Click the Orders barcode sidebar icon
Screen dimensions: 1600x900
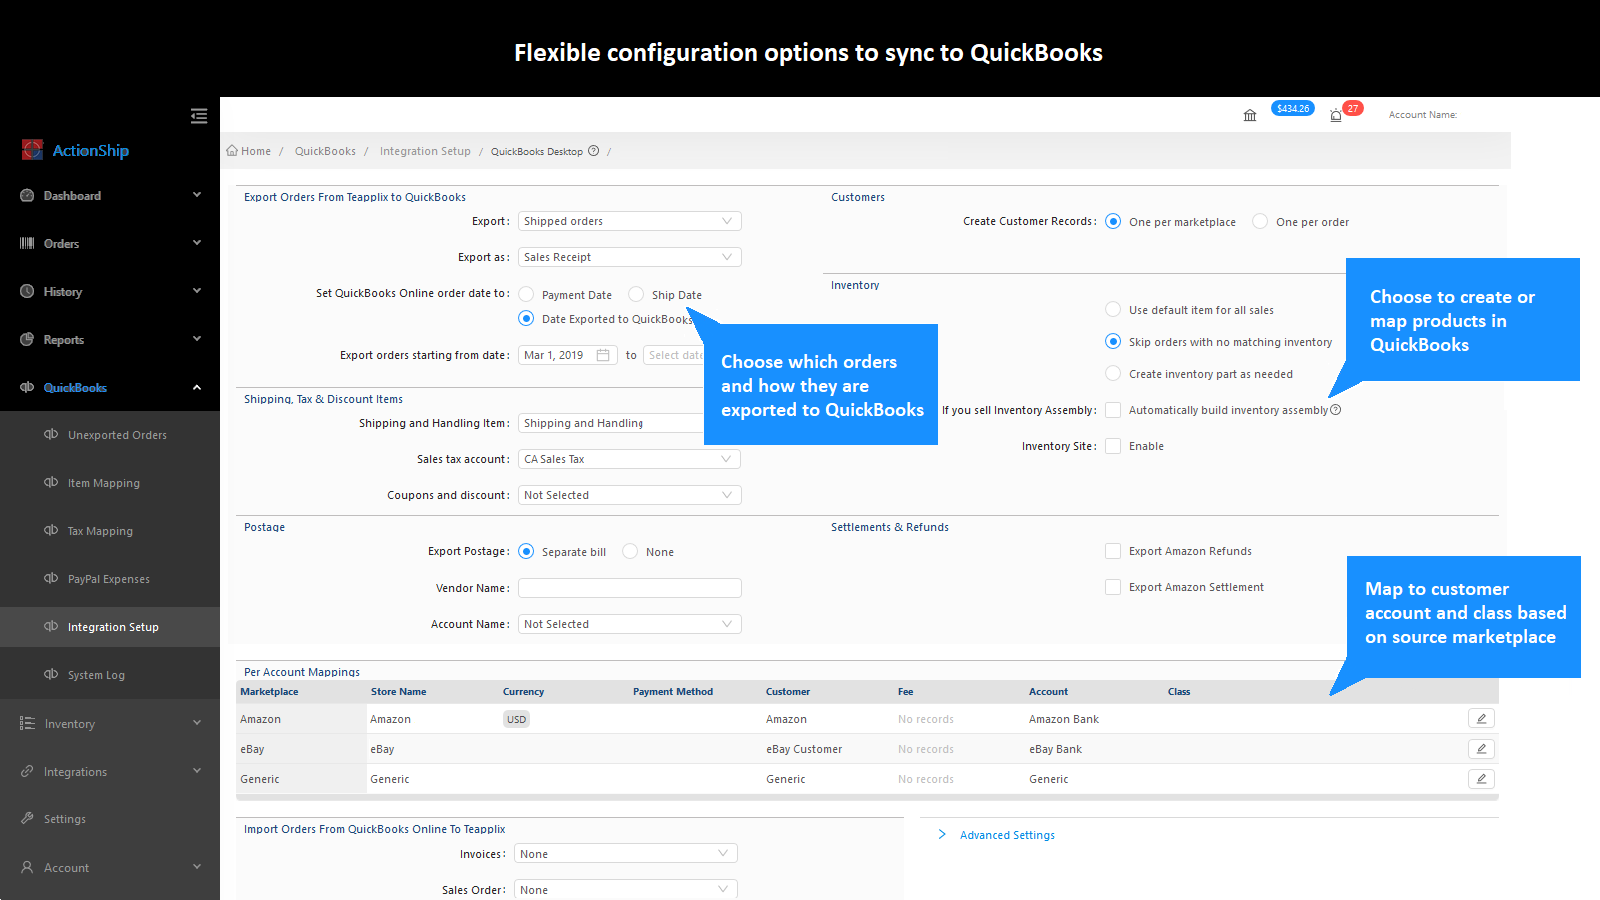click(27, 243)
